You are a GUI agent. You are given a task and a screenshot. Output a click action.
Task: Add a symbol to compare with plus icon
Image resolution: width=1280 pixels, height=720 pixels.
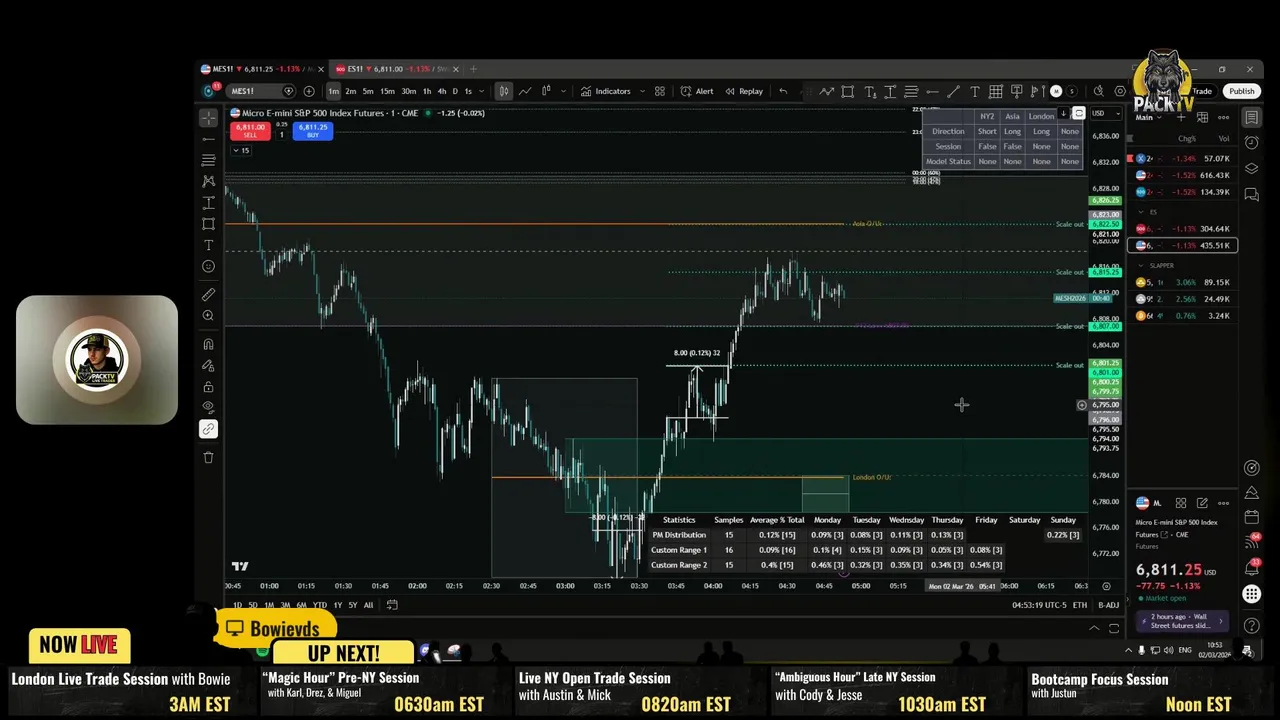309,91
